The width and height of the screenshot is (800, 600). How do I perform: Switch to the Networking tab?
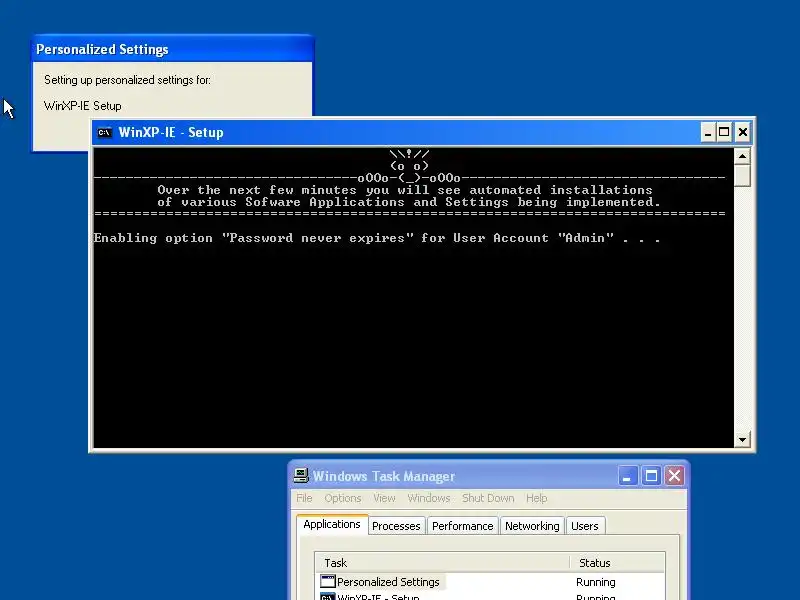point(532,526)
